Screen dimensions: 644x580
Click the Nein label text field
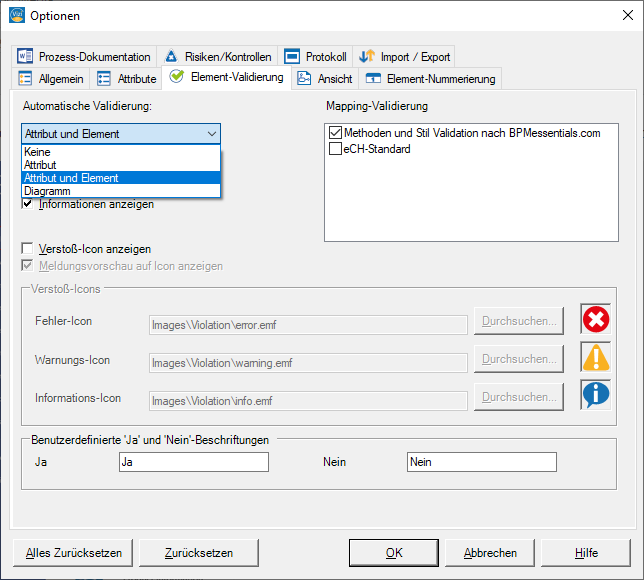(482, 462)
